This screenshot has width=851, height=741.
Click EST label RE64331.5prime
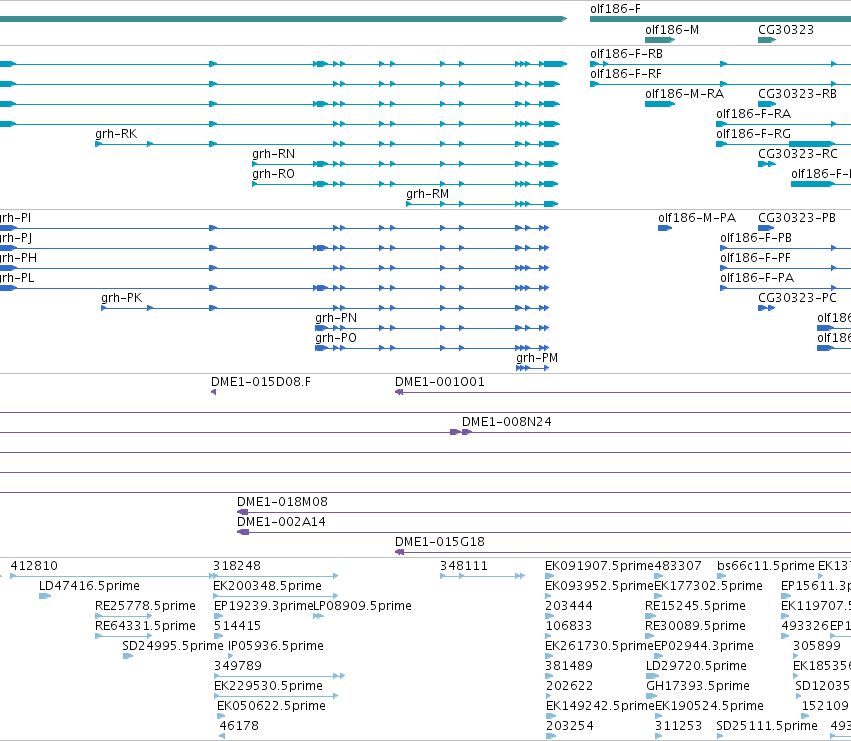(x=145, y=626)
